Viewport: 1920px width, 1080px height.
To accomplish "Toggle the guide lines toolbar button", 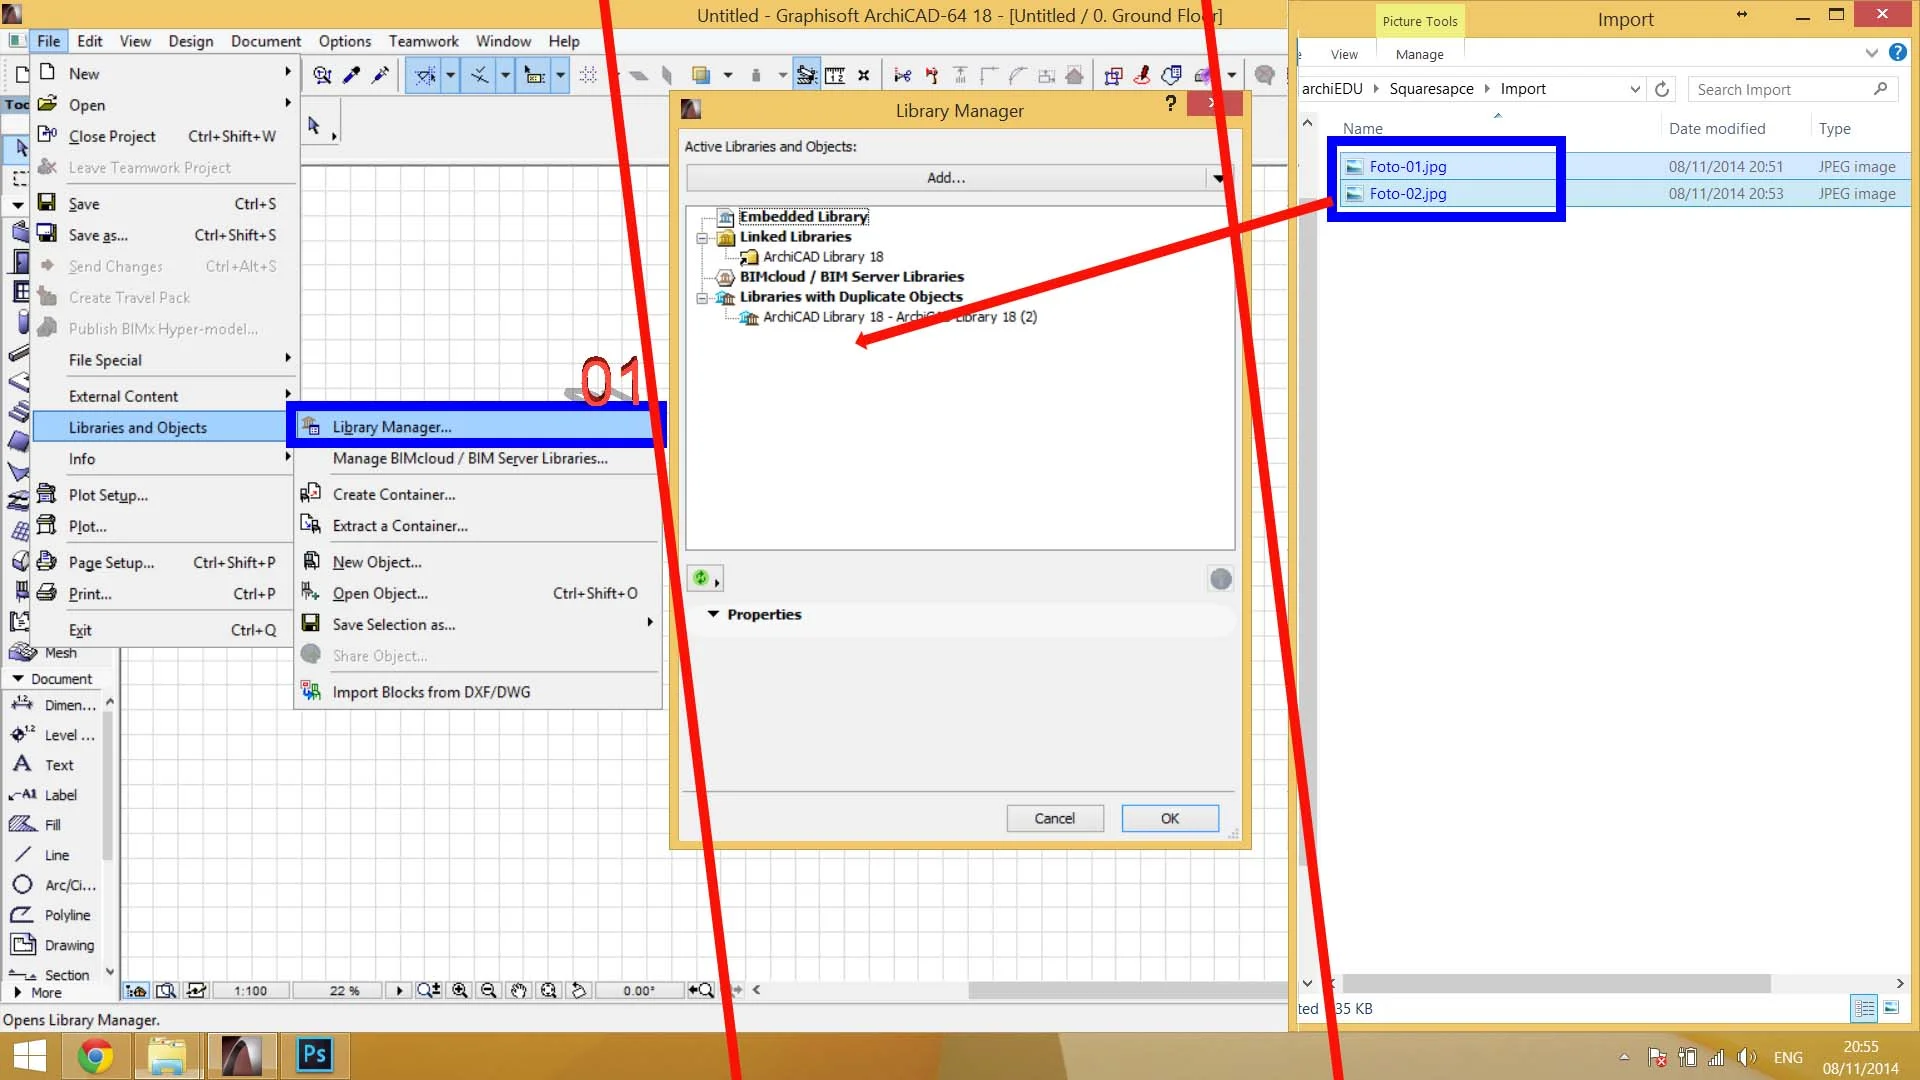I will pos(425,75).
